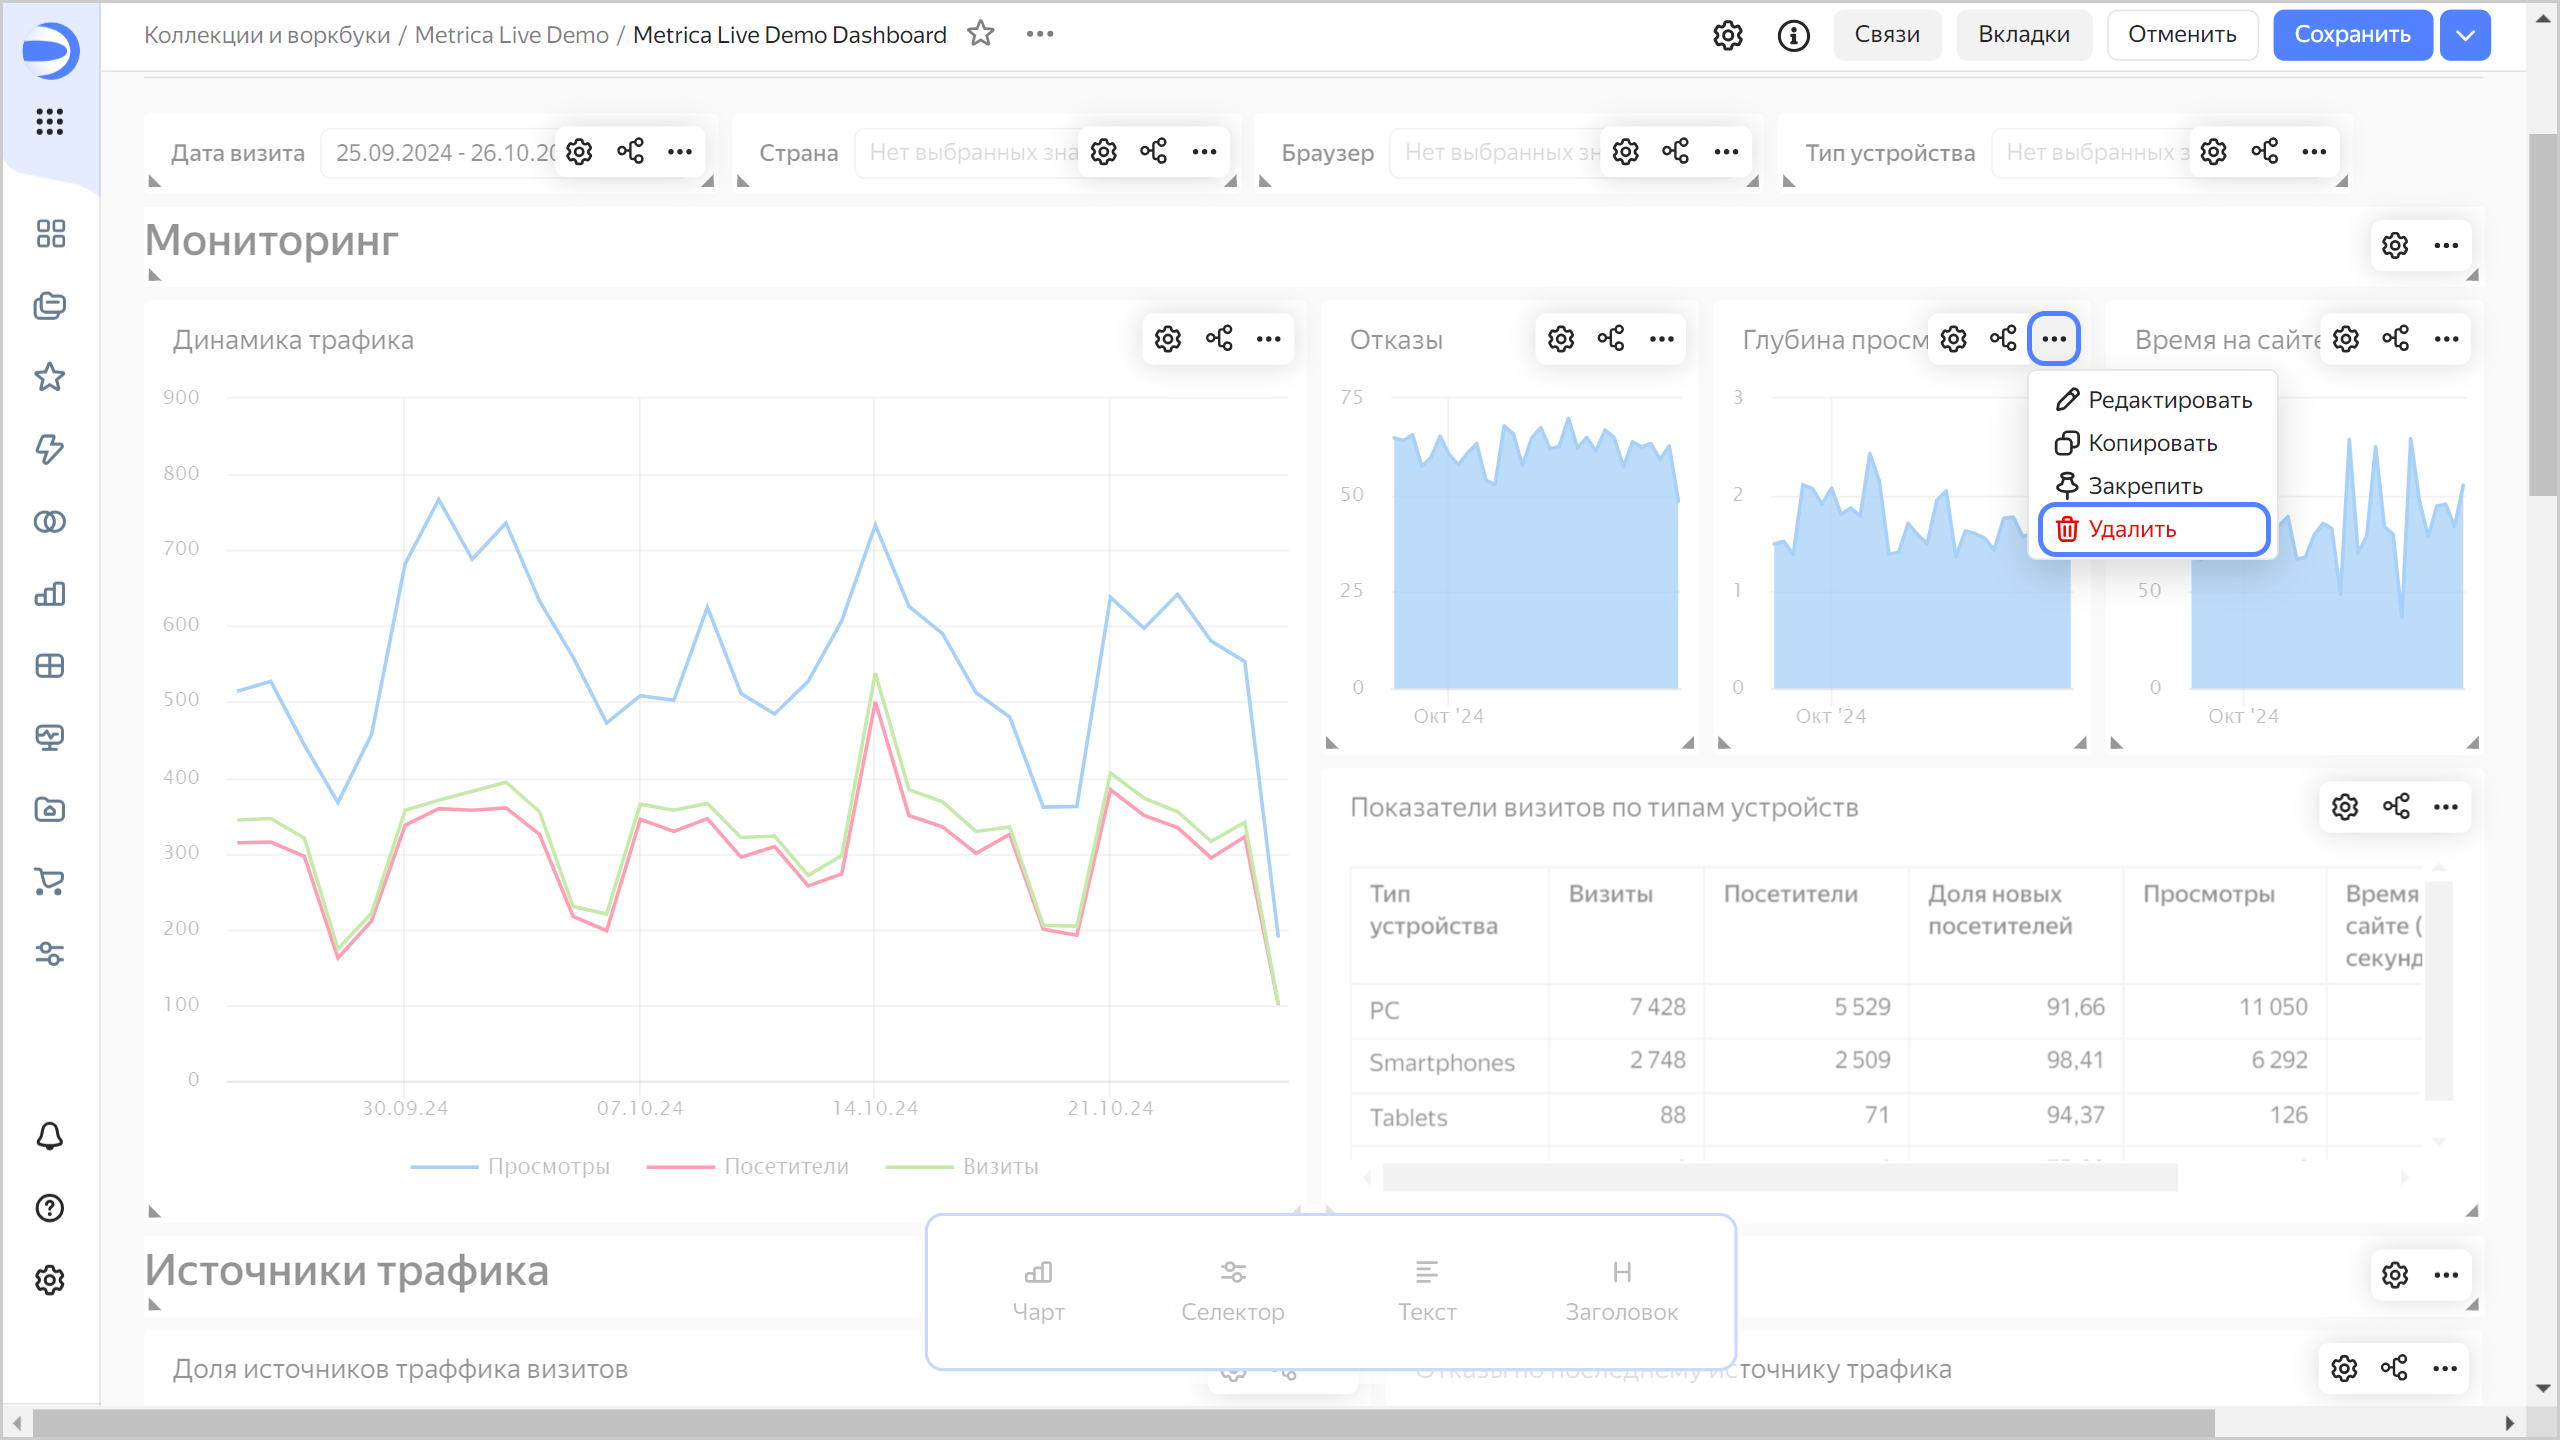
Task: Open dashboard settings gear in top bar
Action: [x=1727, y=35]
